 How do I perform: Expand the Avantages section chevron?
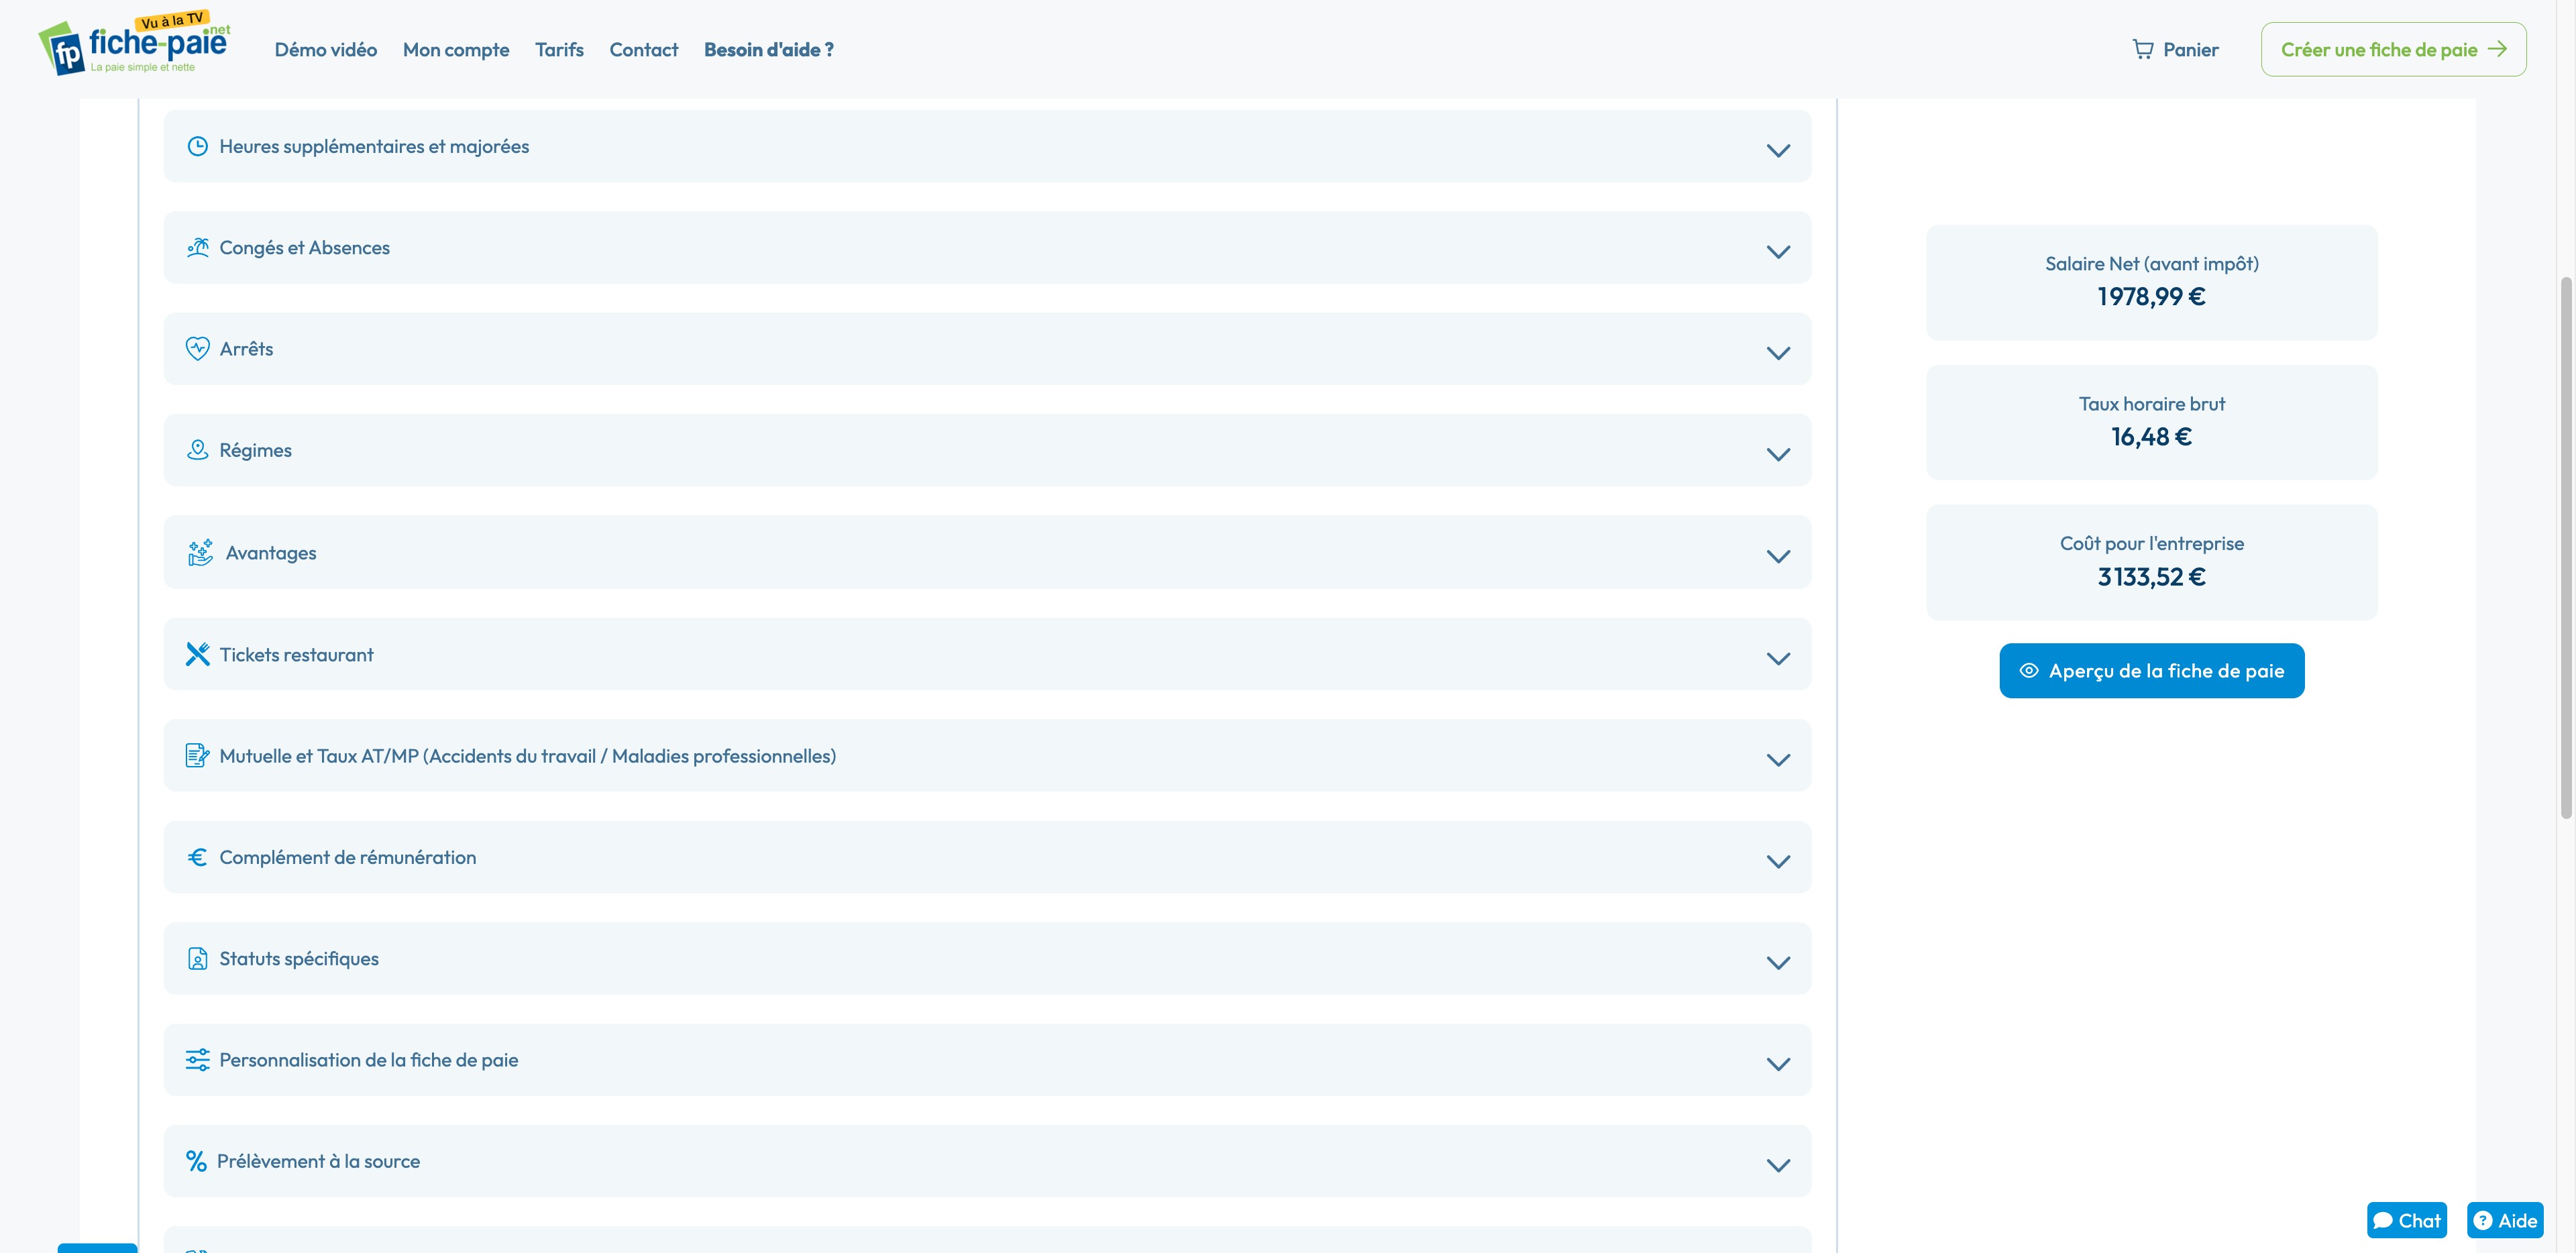(x=1777, y=556)
